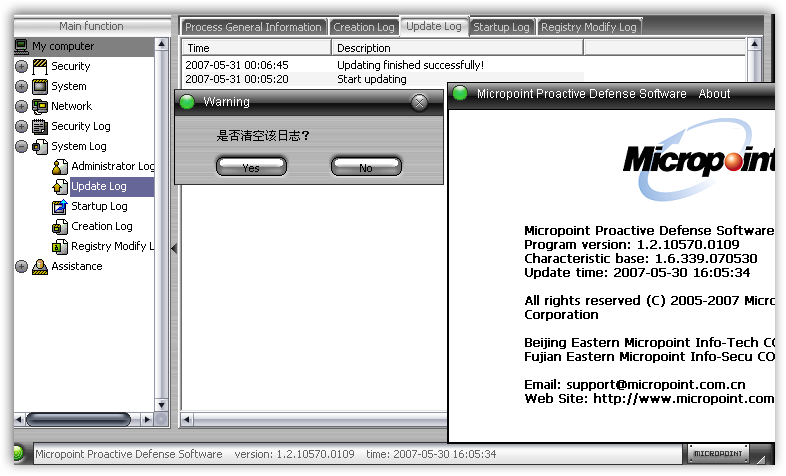Sort log by the Time column header
This screenshot has height=476, width=786.
[x=256, y=48]
